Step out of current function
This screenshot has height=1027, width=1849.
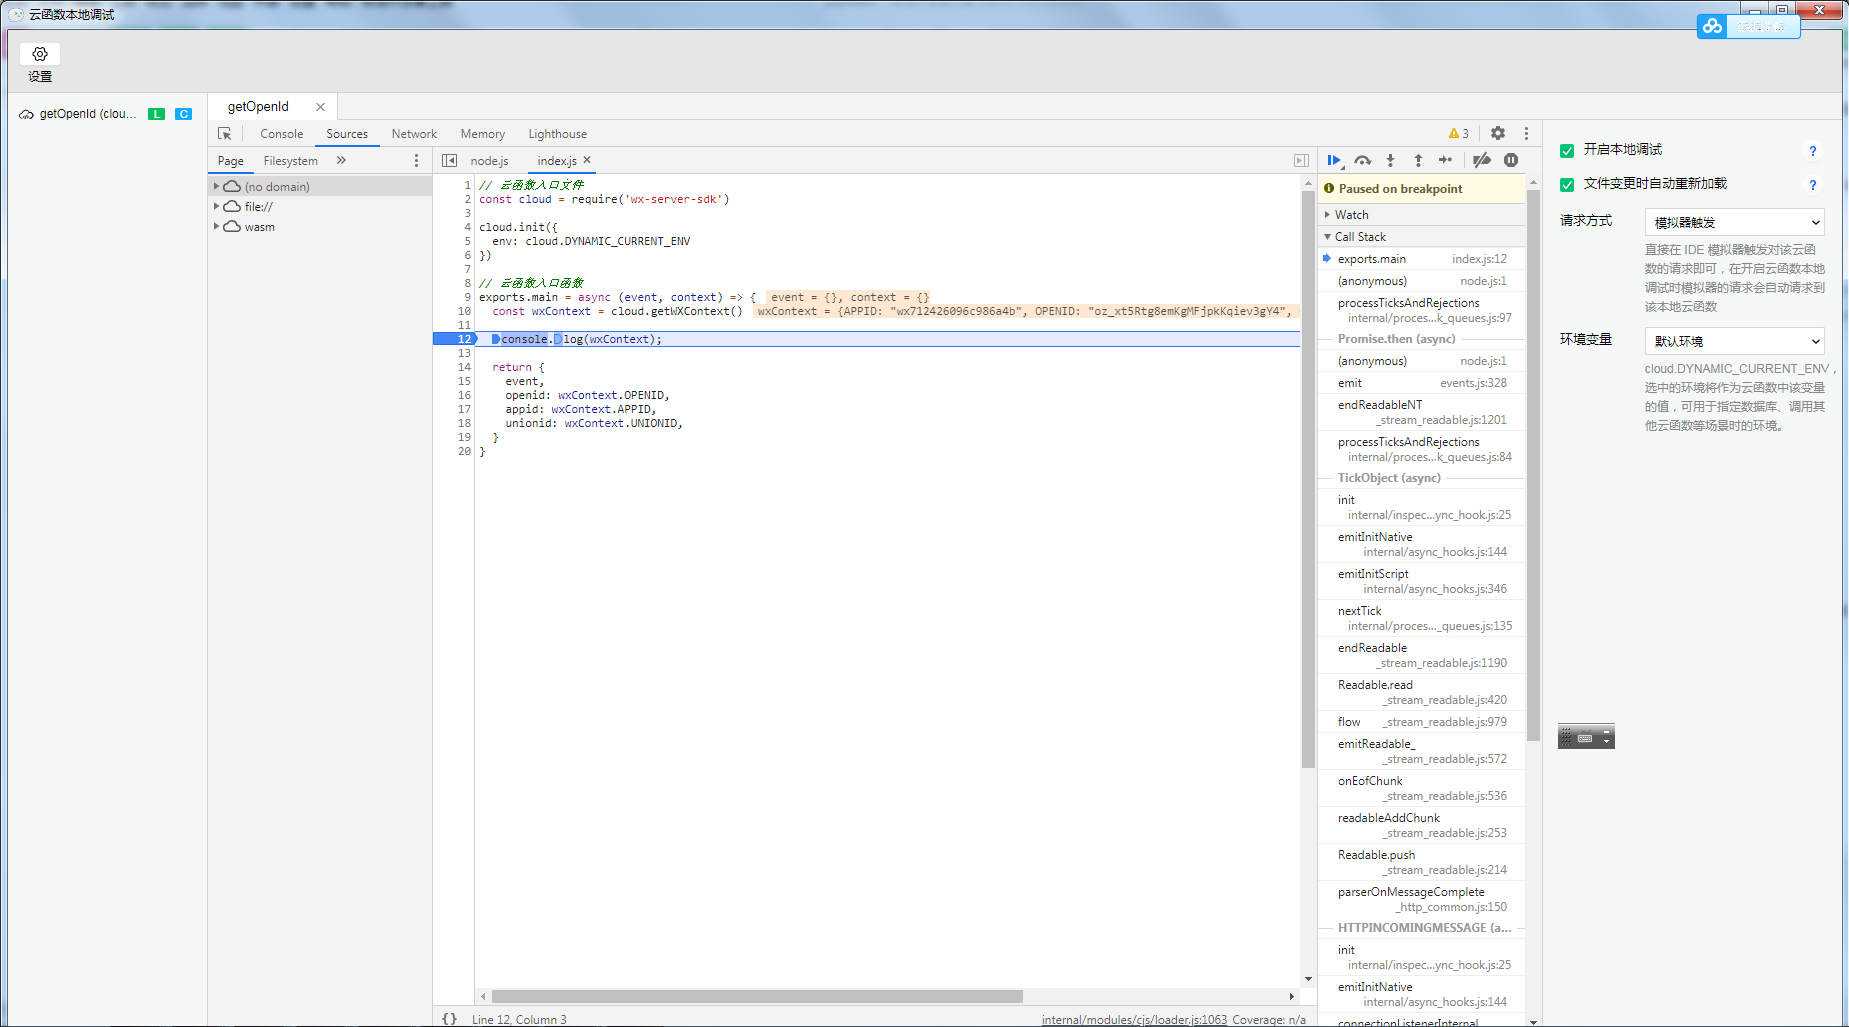(x=1418, y=160)
